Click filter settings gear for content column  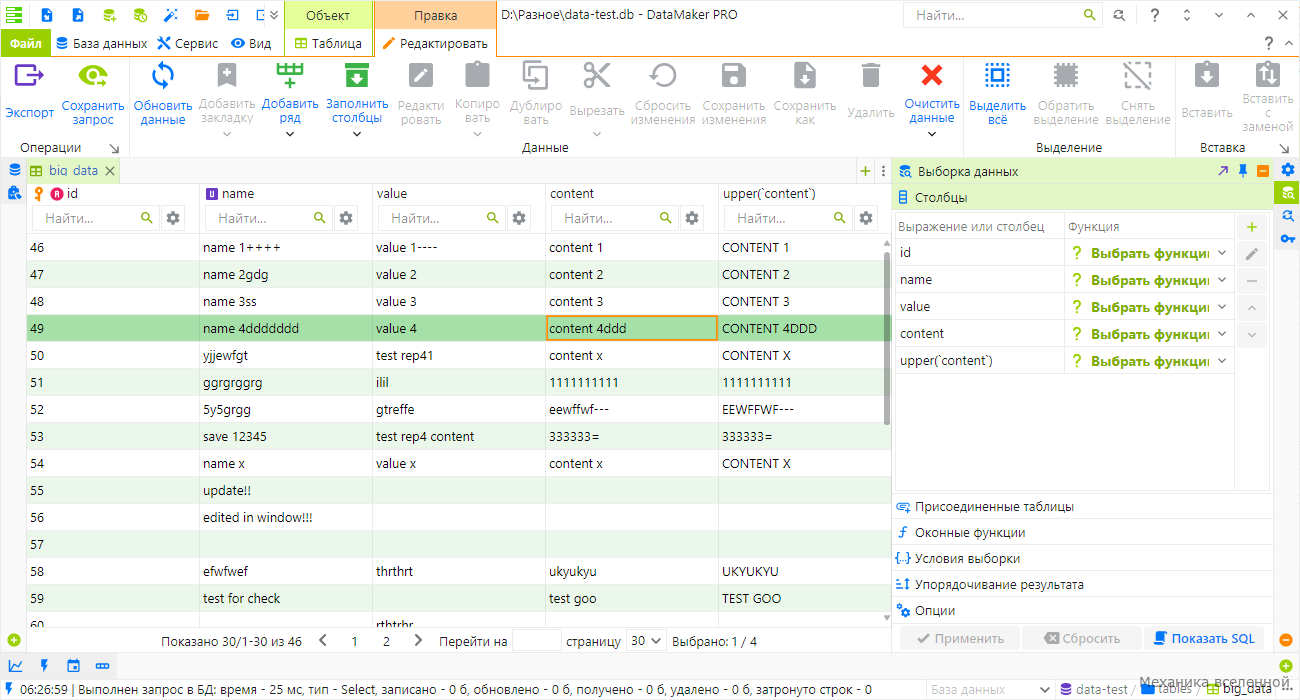tap(692, 217)
